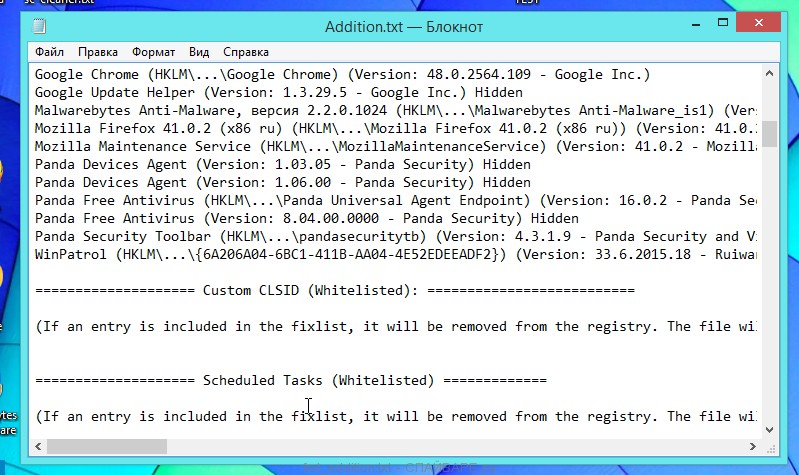
Task: Close the Addition.txt Notepad window
Action: (x=759, y=22)
